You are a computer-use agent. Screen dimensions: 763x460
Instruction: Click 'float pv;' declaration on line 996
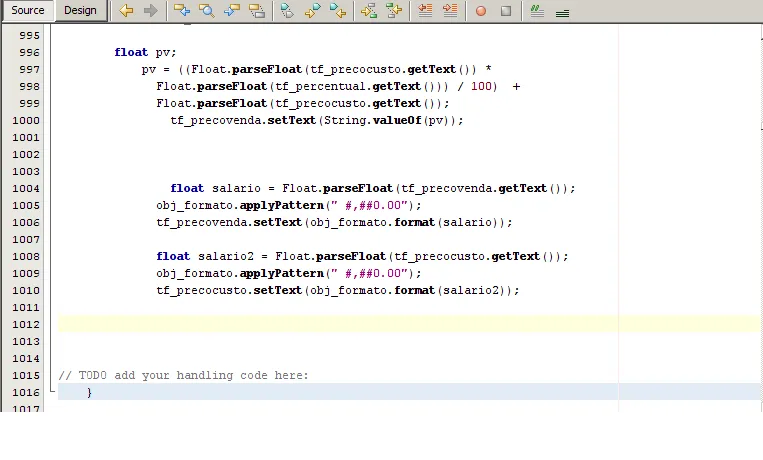click(x=145, y=52)
